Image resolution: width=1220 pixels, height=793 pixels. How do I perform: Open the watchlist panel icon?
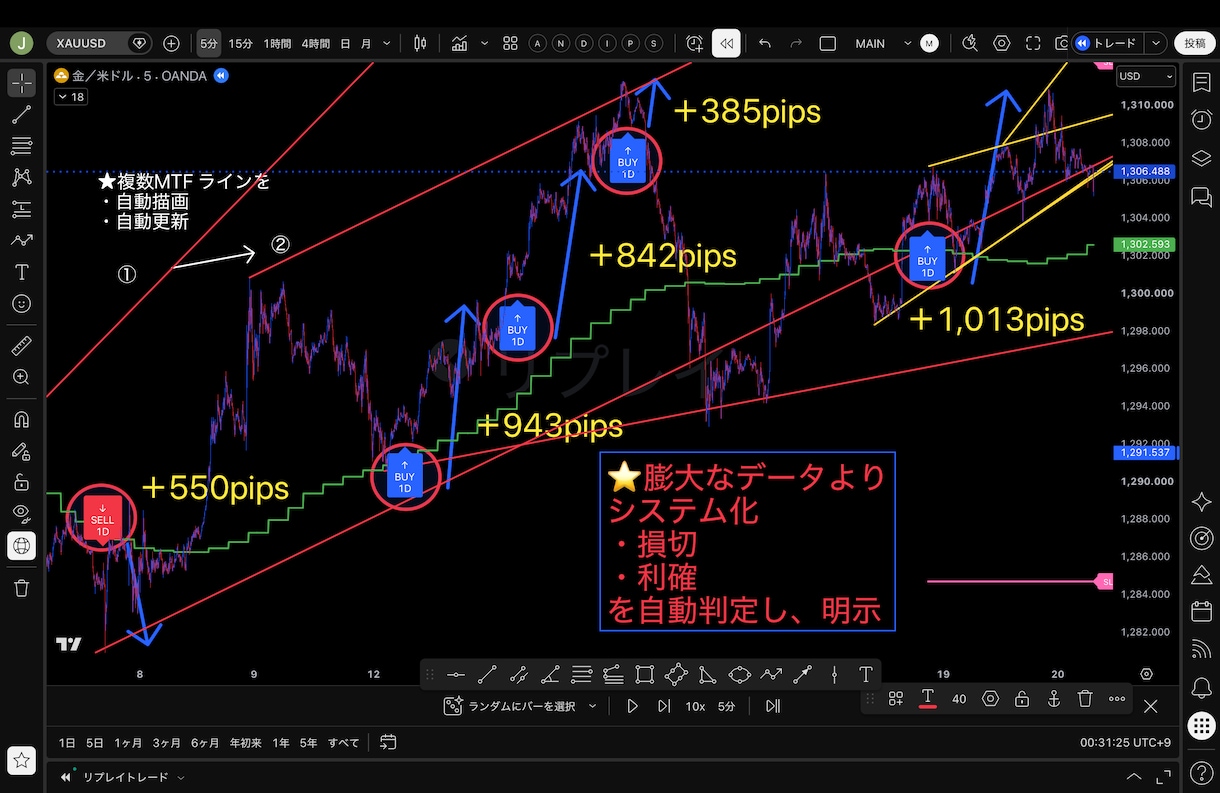tap(1201, 82)
